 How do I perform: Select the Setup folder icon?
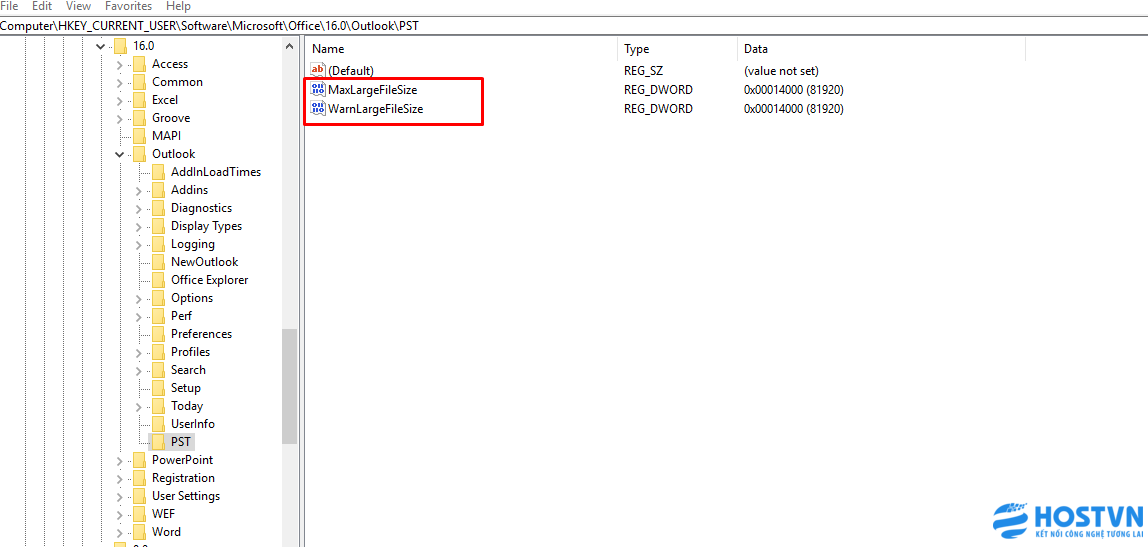point(158,388)
